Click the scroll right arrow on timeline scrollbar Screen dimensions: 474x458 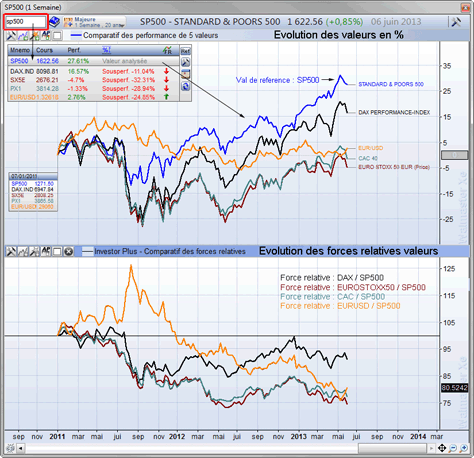coord(432,449)
